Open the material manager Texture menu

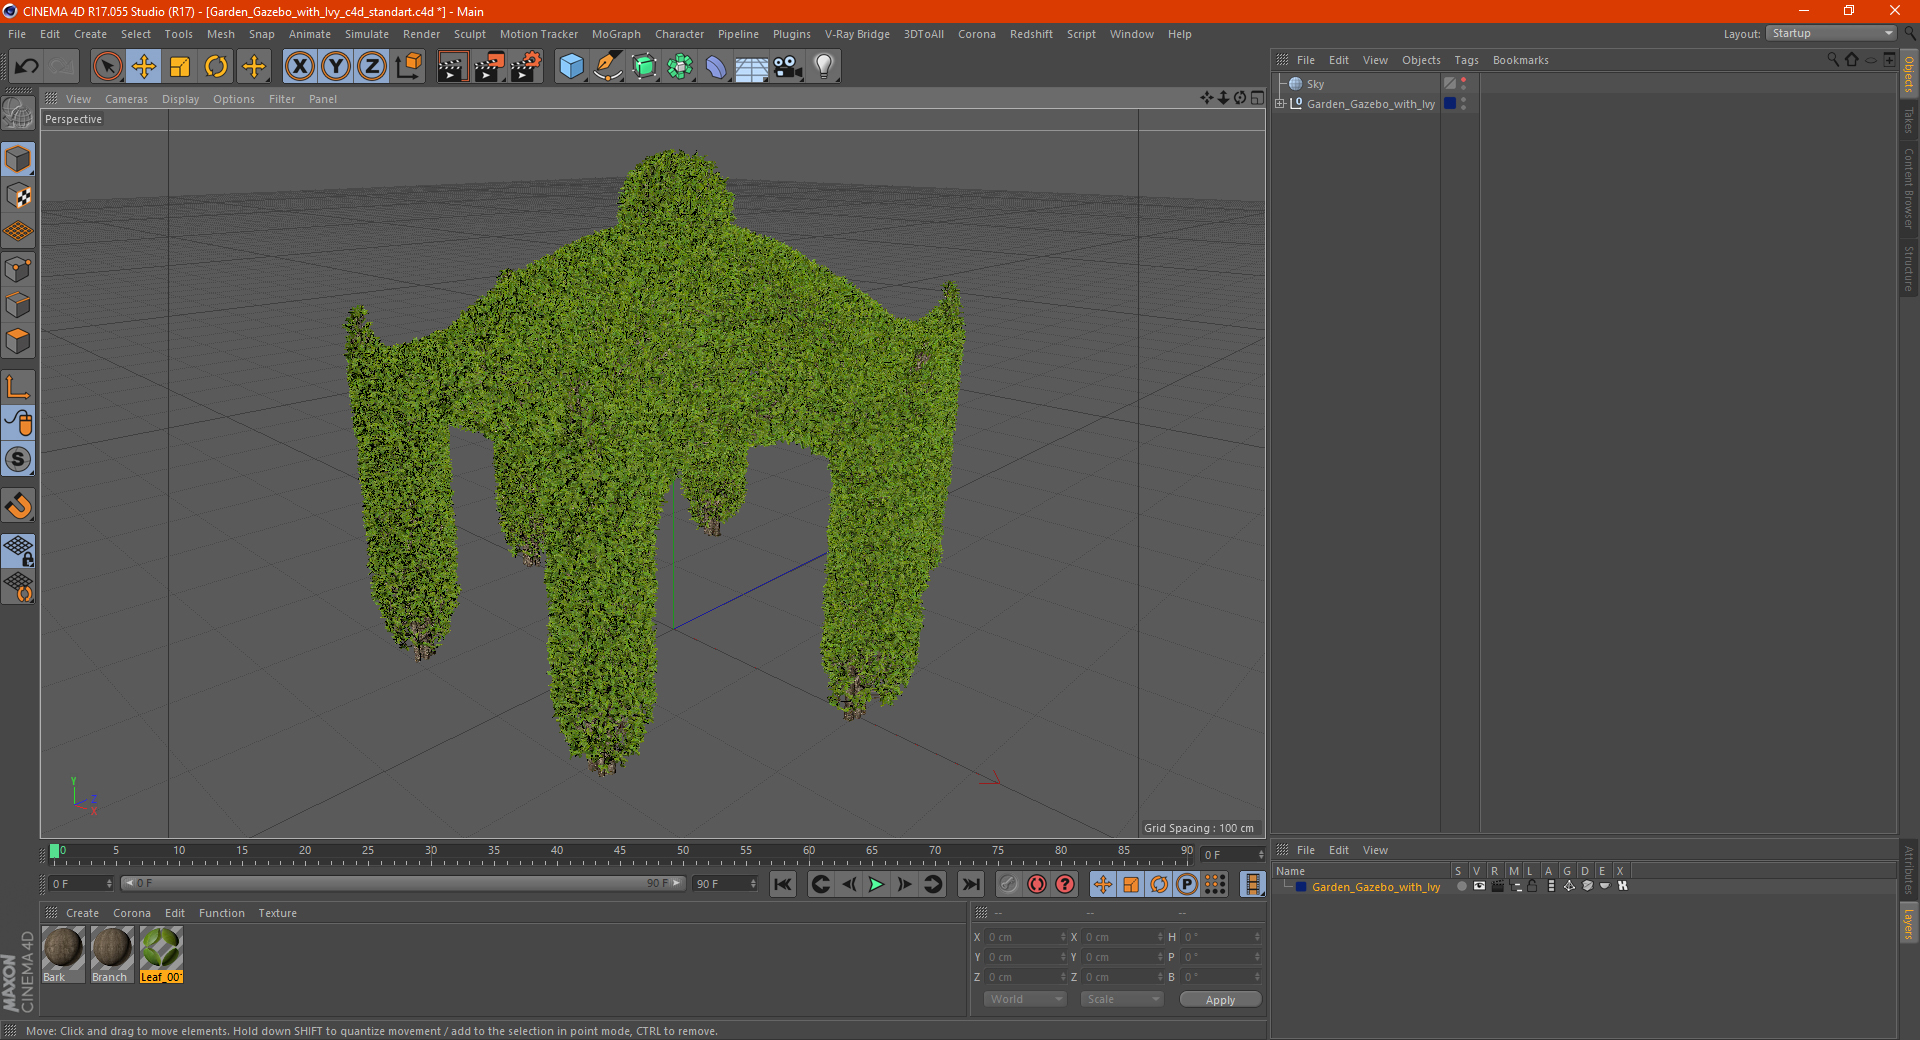coord(277,913)
